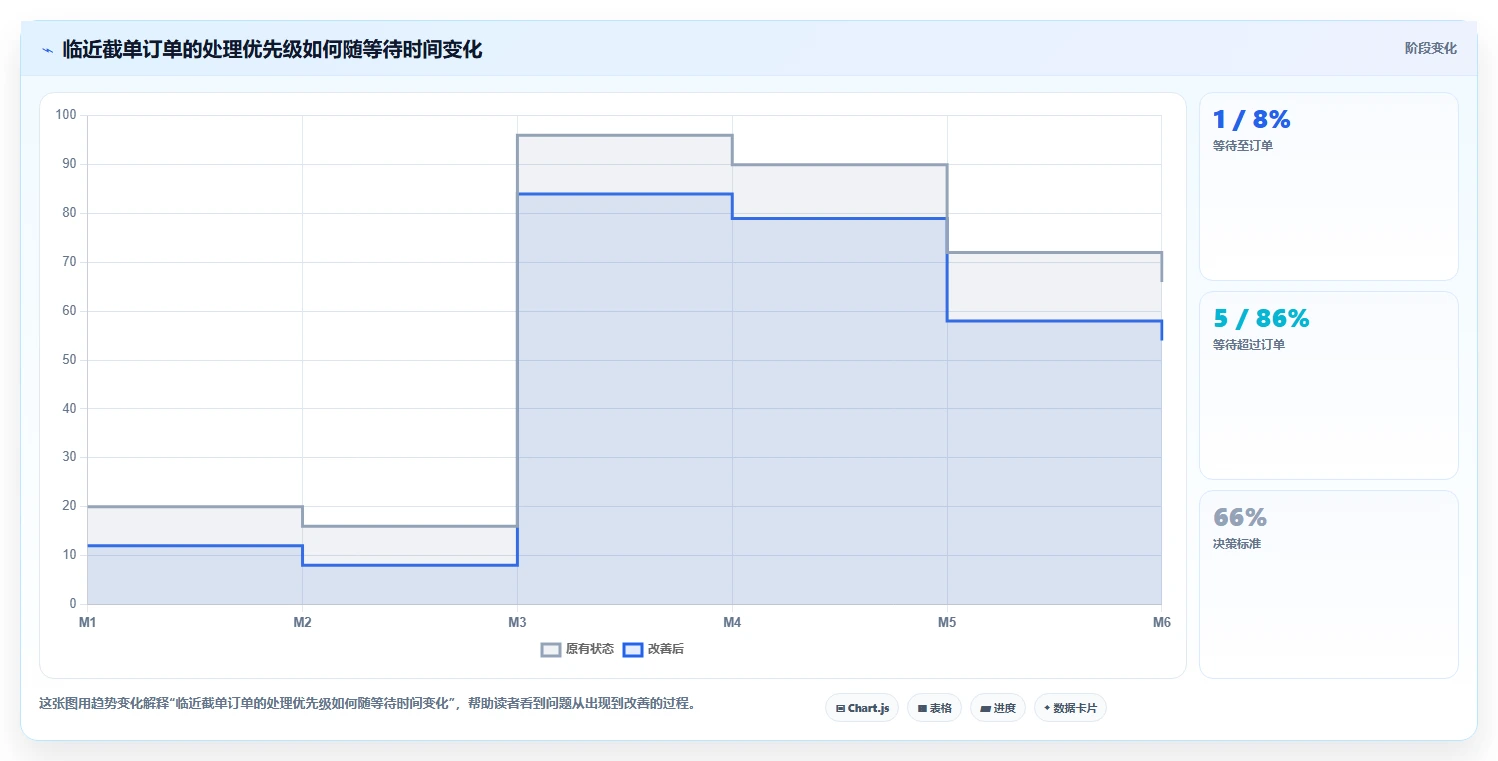The image size is (1498, 761).
Task: Click the 70 y-axis label
Action: [x=69, y=262]
